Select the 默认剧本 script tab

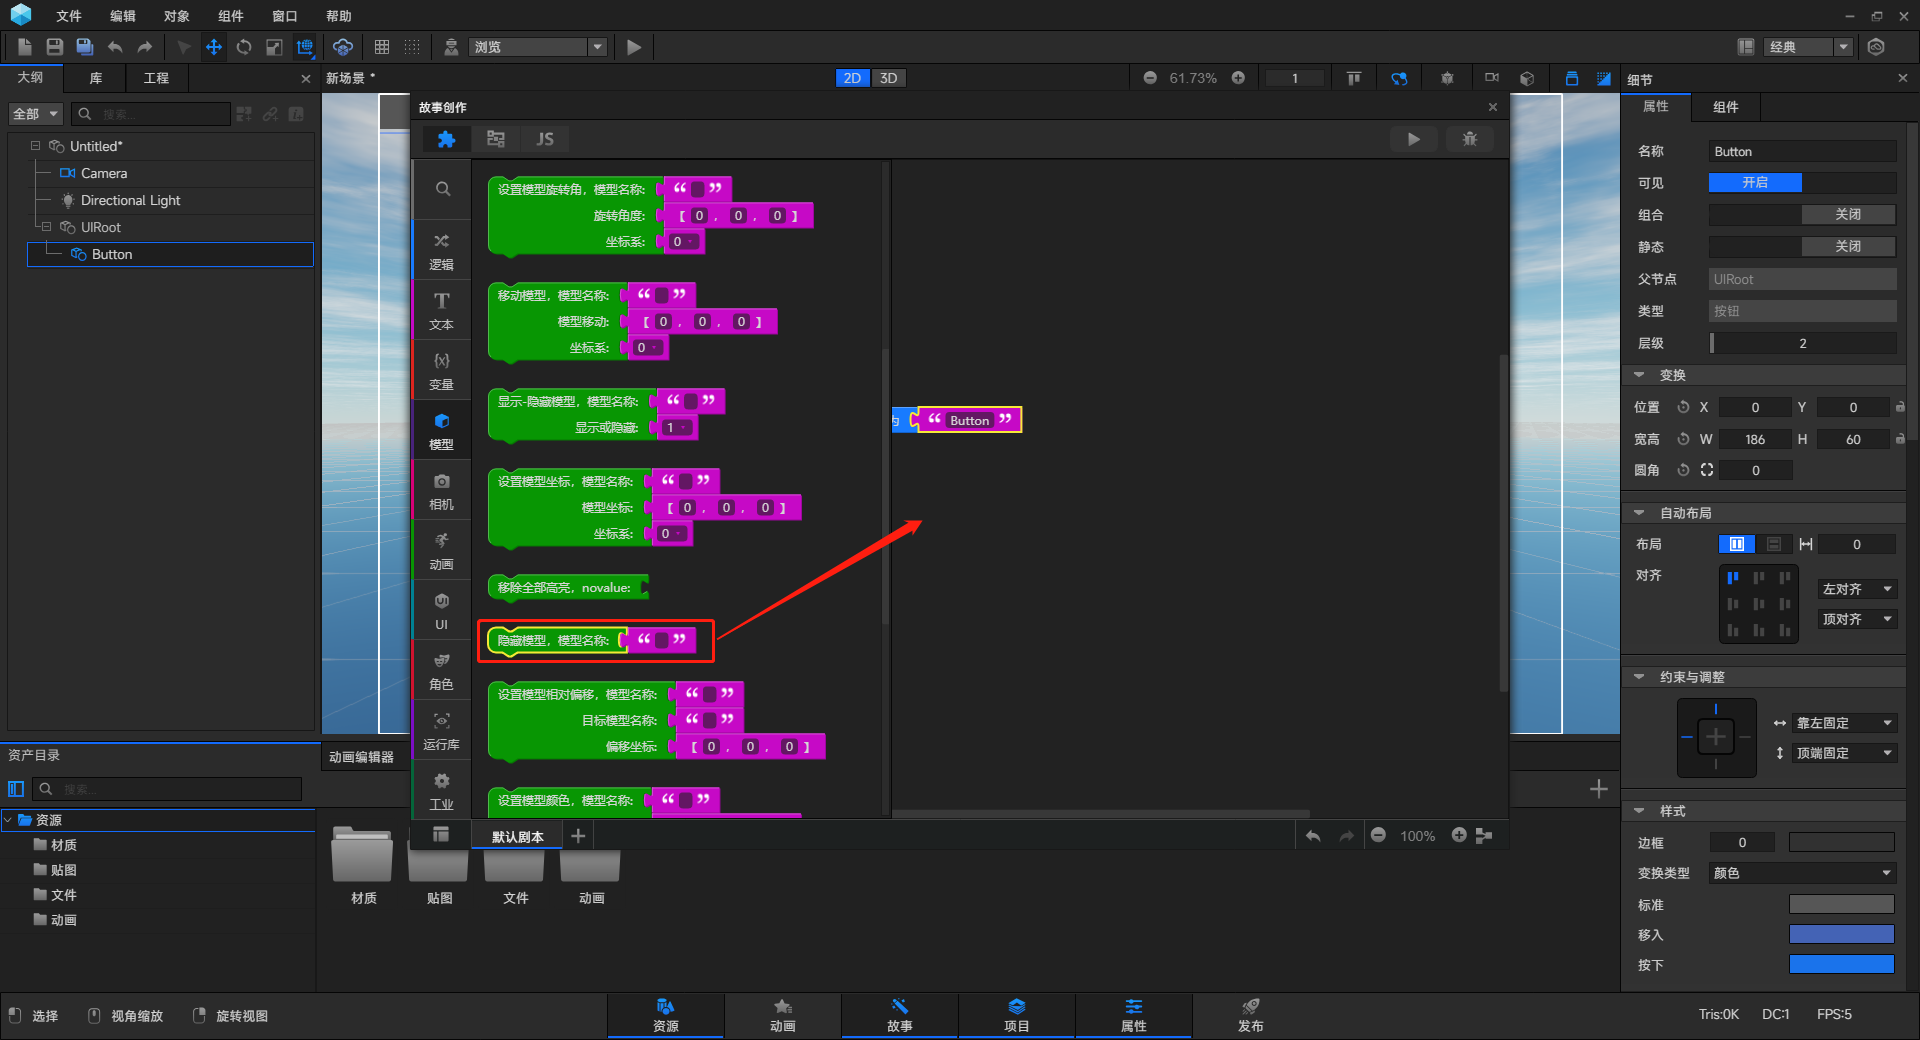(518, 836)
